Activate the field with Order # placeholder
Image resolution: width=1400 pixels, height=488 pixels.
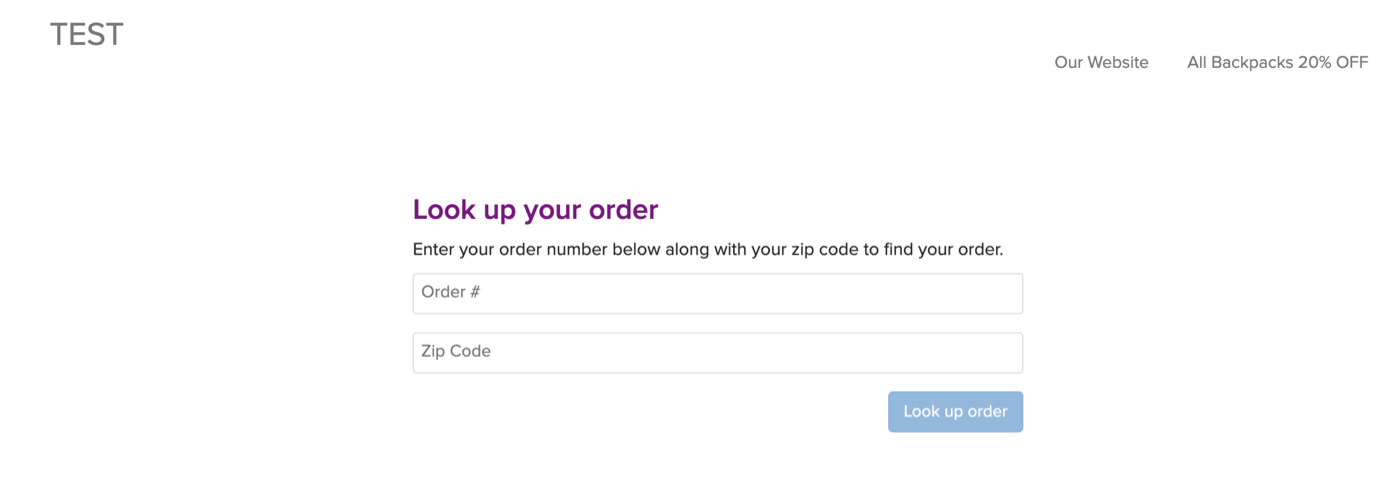pos(717,293)
